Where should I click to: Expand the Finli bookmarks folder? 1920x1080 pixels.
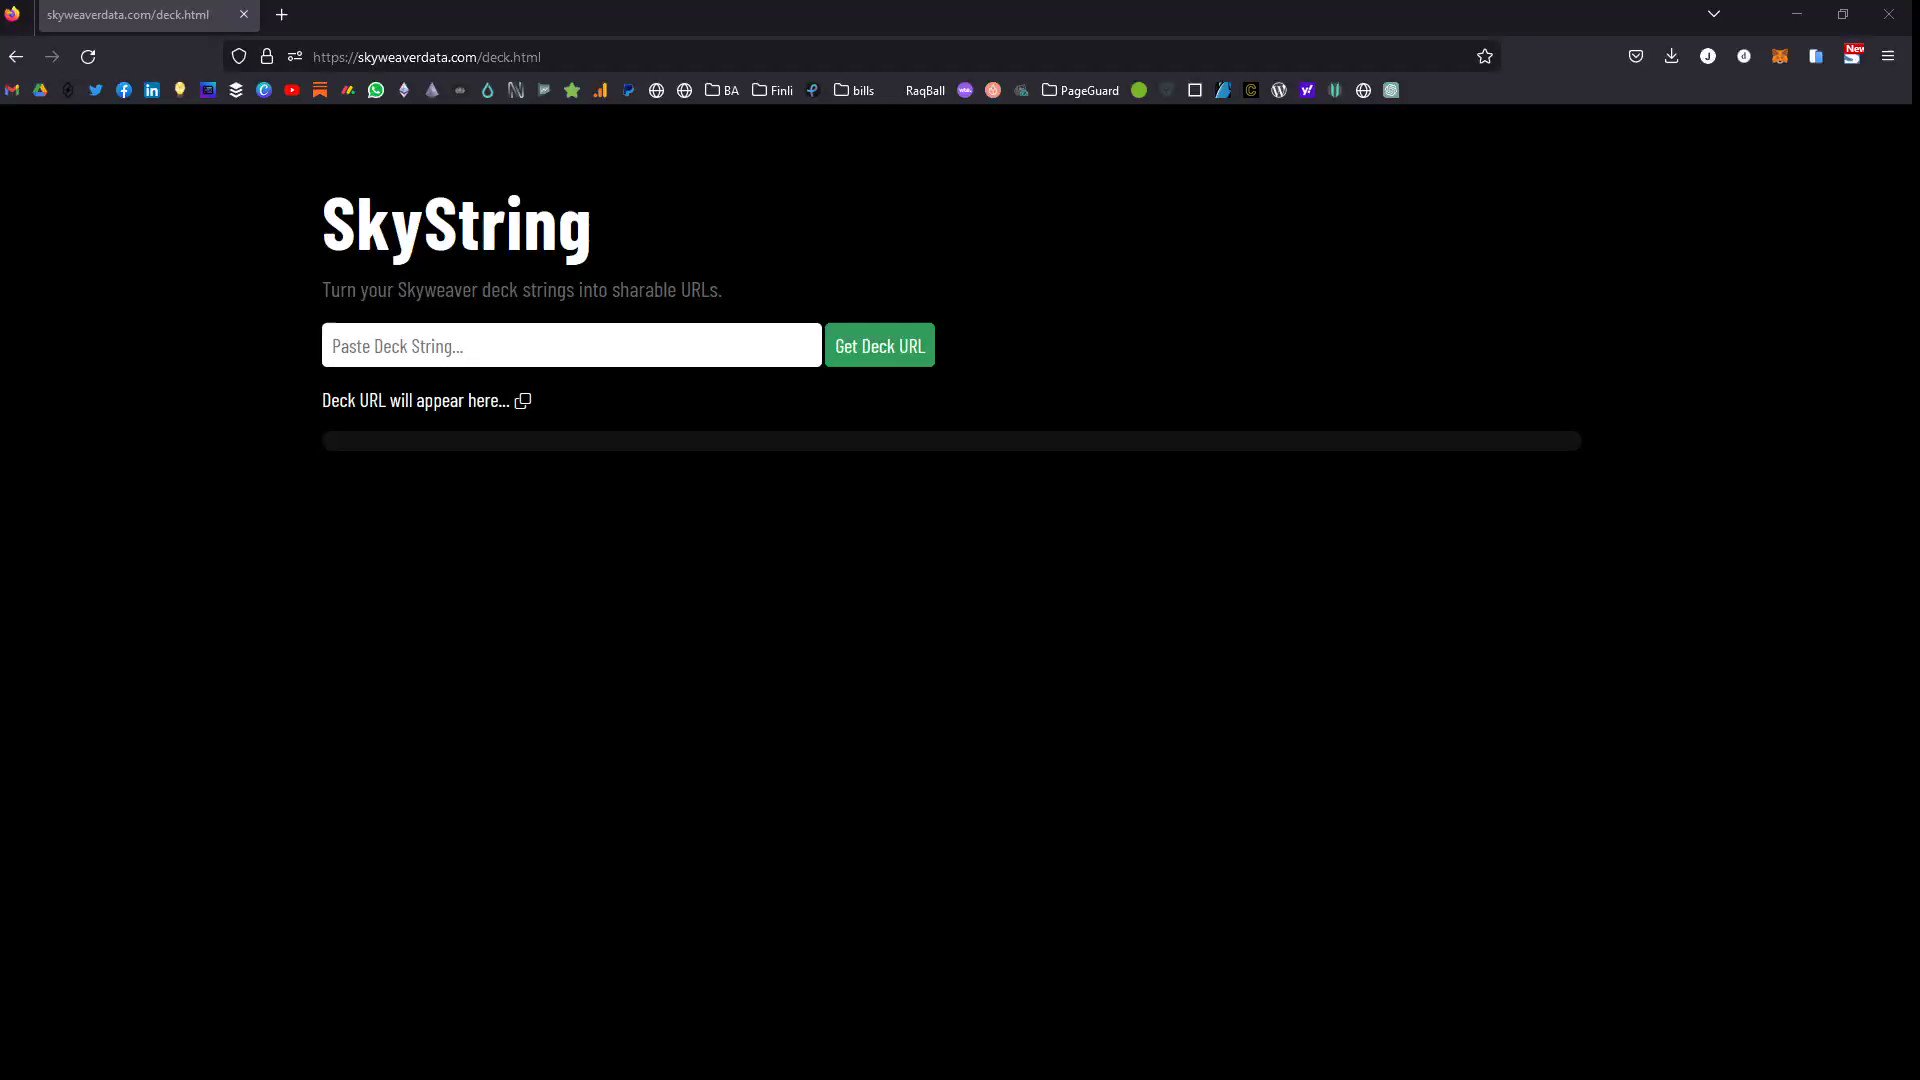[772, 90]
